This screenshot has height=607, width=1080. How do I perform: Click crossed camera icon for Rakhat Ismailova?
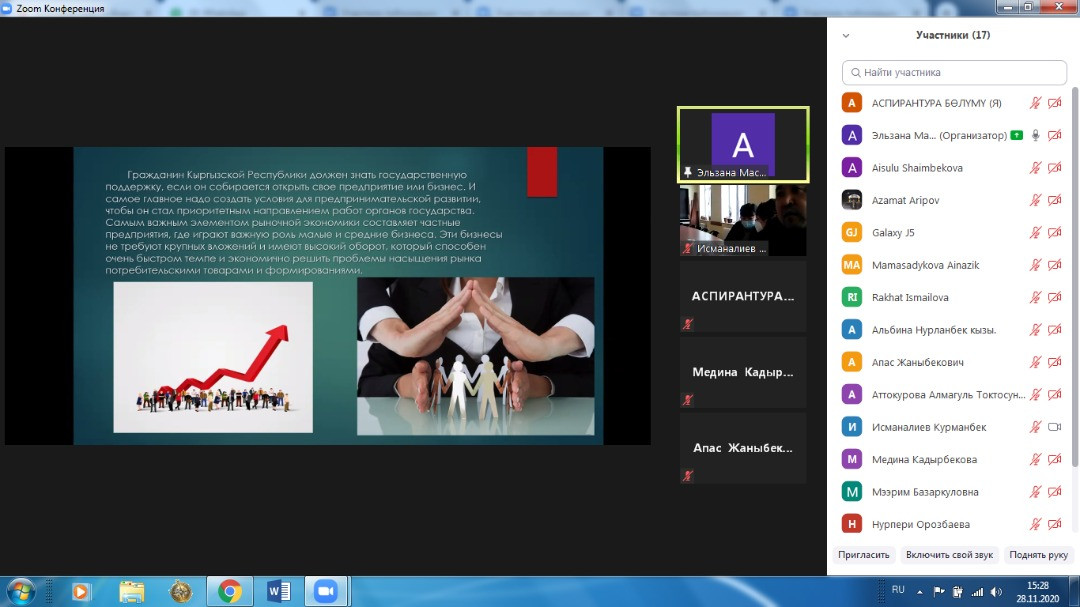pos(1054,298)
